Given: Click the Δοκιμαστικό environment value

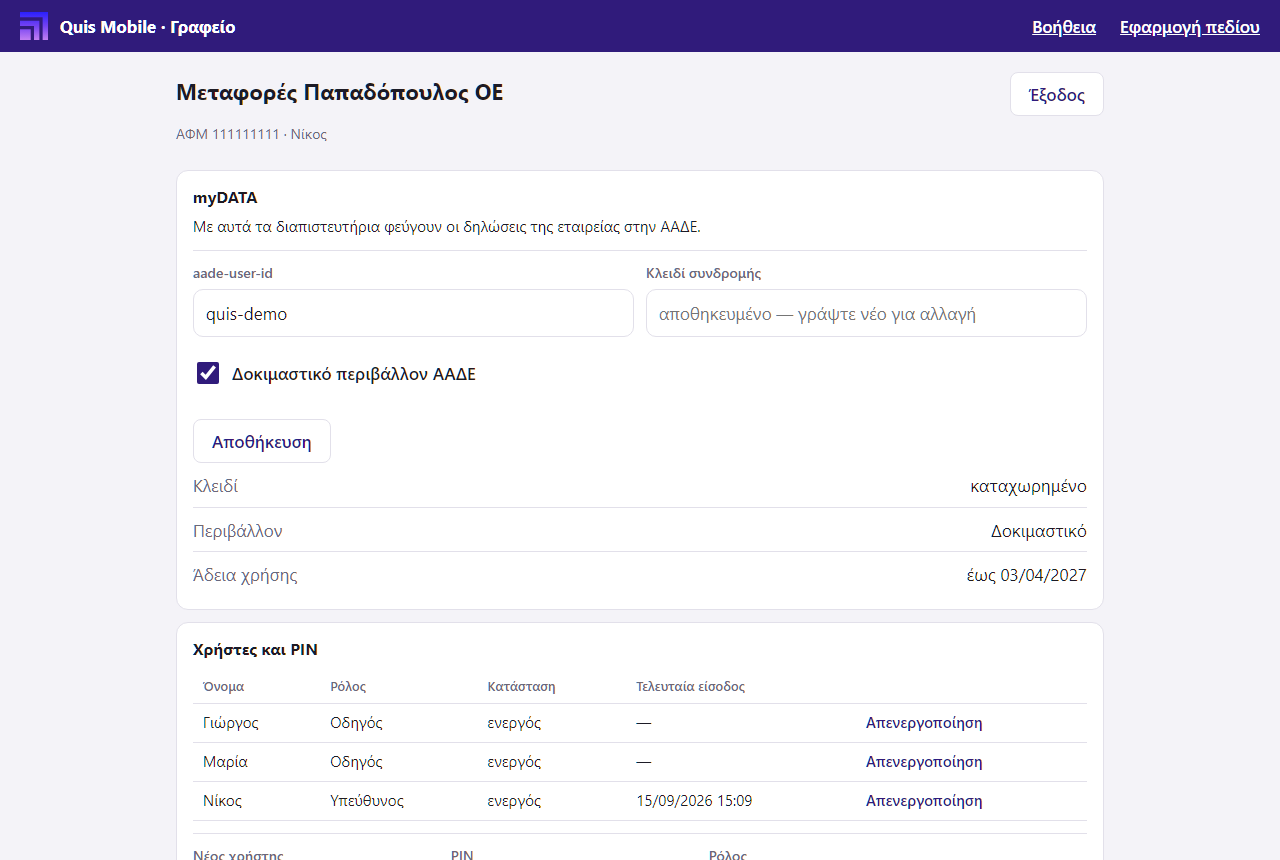Looking at the screenshot, I should click(x=1039, y=531).
